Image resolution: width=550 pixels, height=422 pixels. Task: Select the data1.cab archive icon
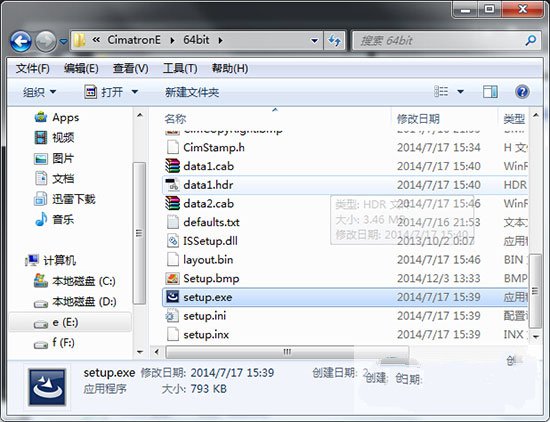click(172, 166)
